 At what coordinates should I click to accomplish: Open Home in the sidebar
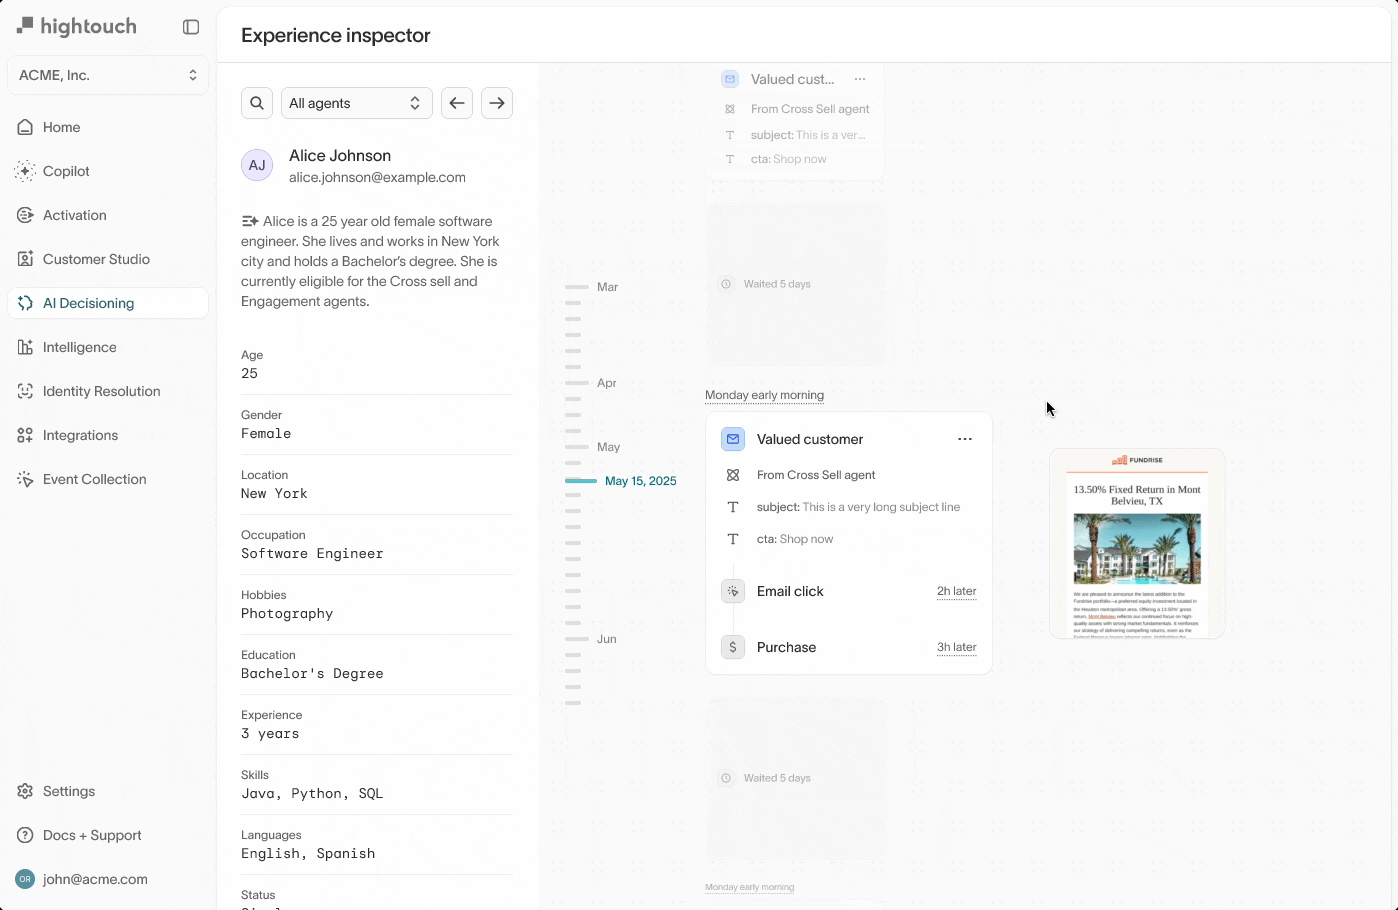(61, 127)
